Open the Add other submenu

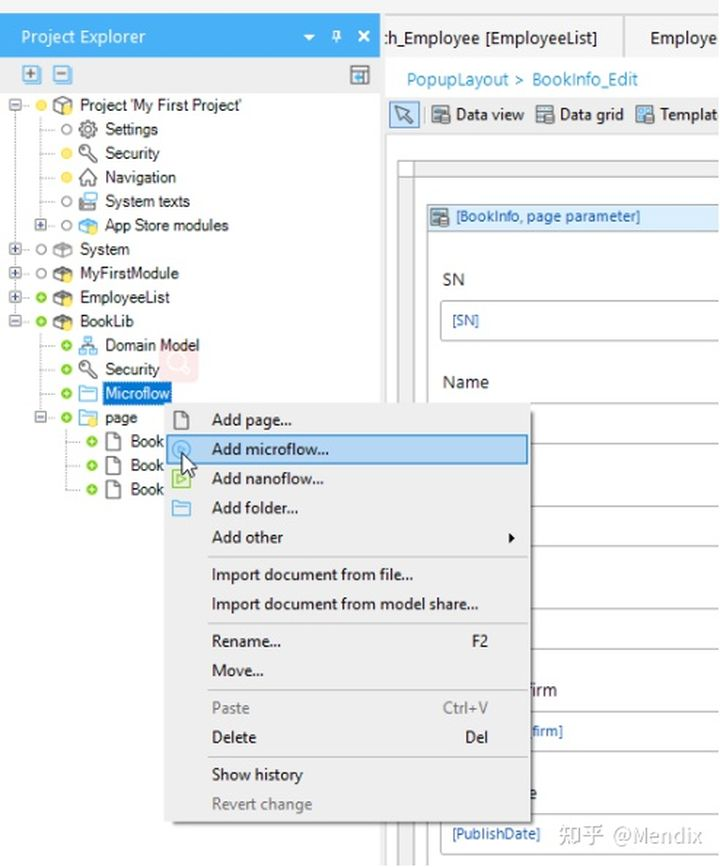tap(347, 537)
